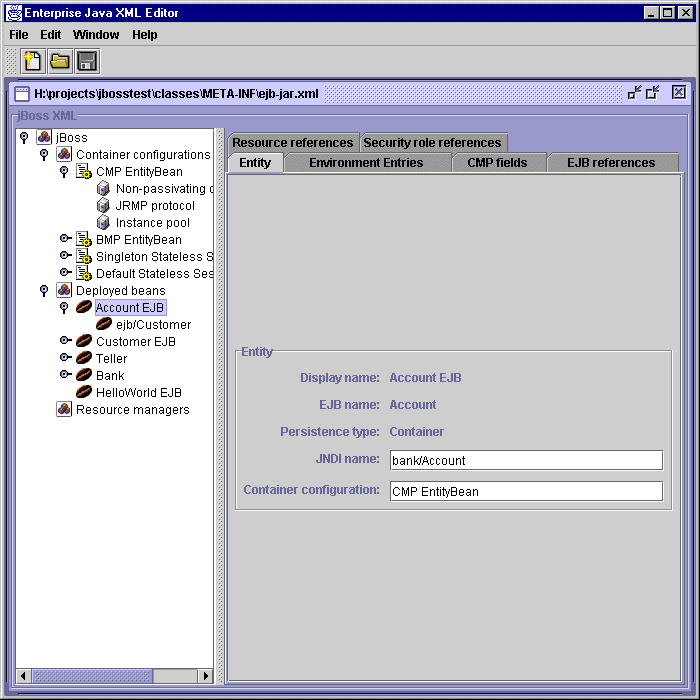
Task: Click the JNDI name text field
Action: (x=525, y=460)
